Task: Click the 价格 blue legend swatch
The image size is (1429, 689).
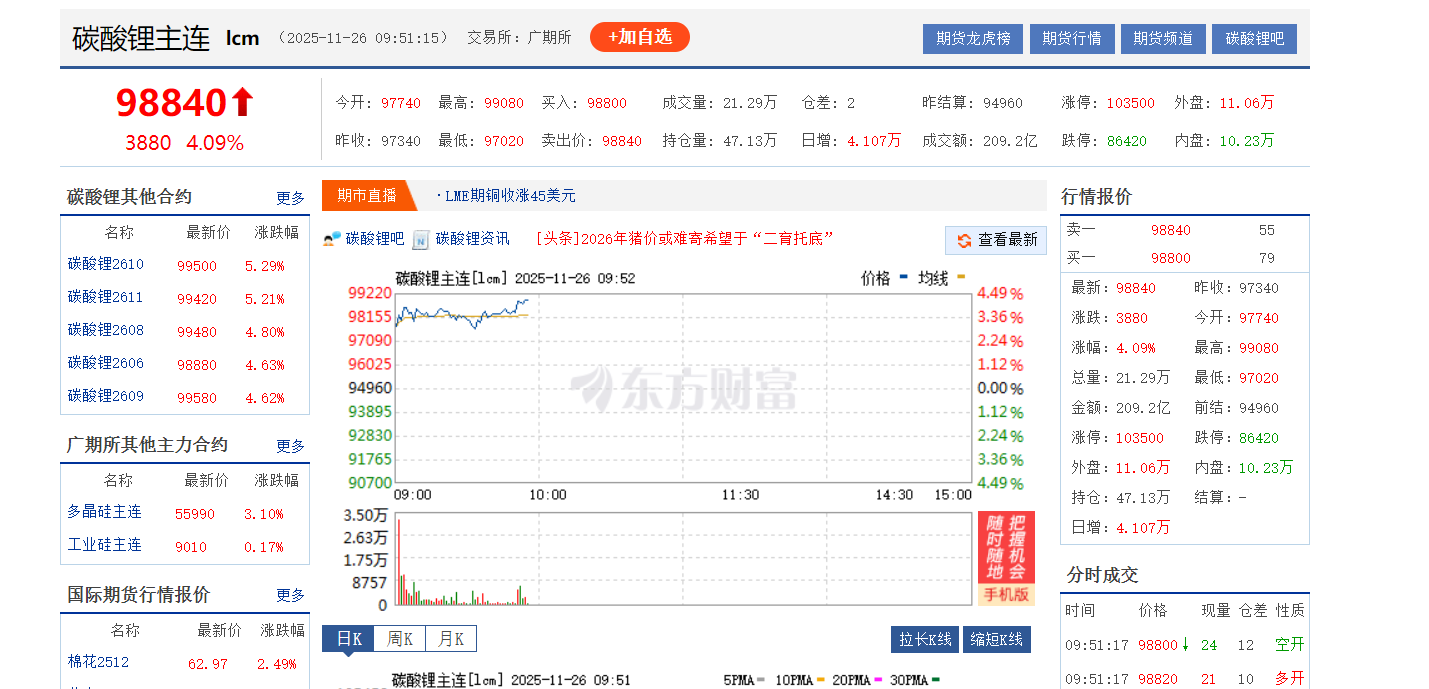Action: coord(904,275)
